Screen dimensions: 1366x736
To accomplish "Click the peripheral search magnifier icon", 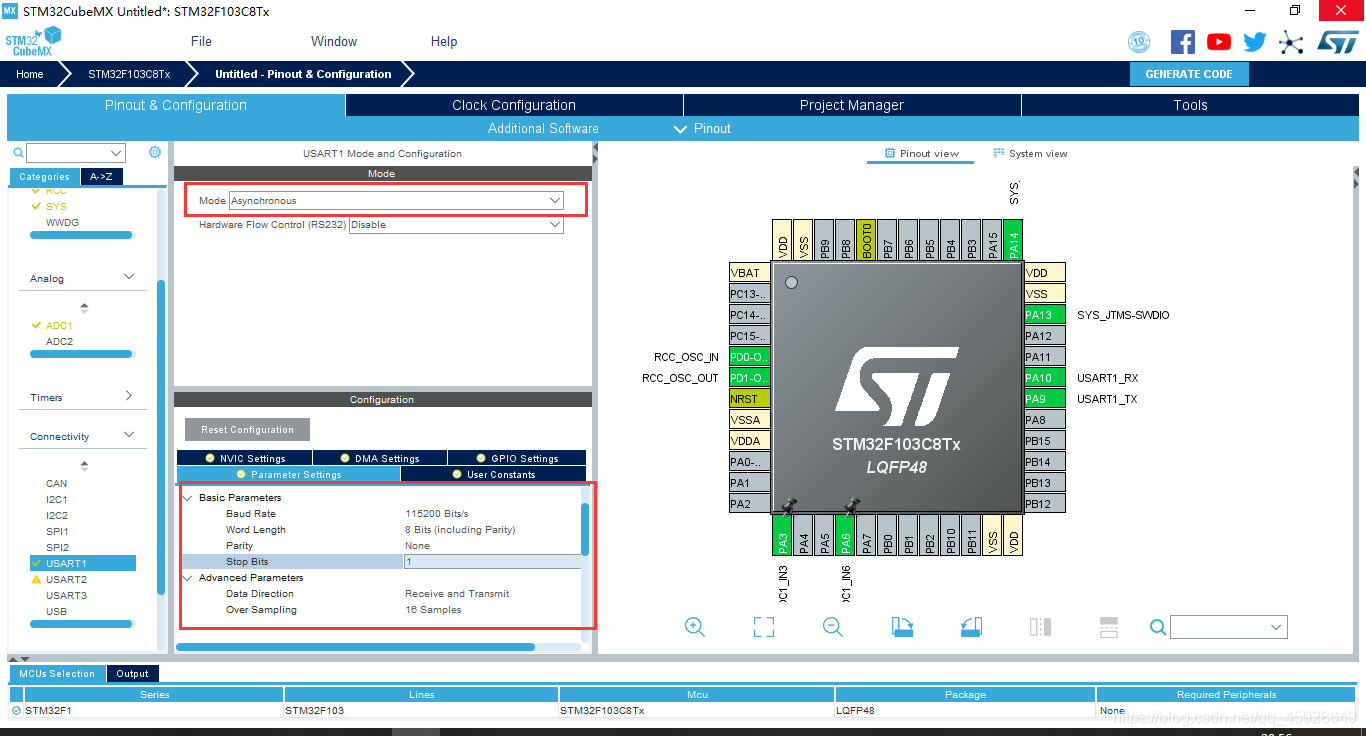I will point(18,153).
